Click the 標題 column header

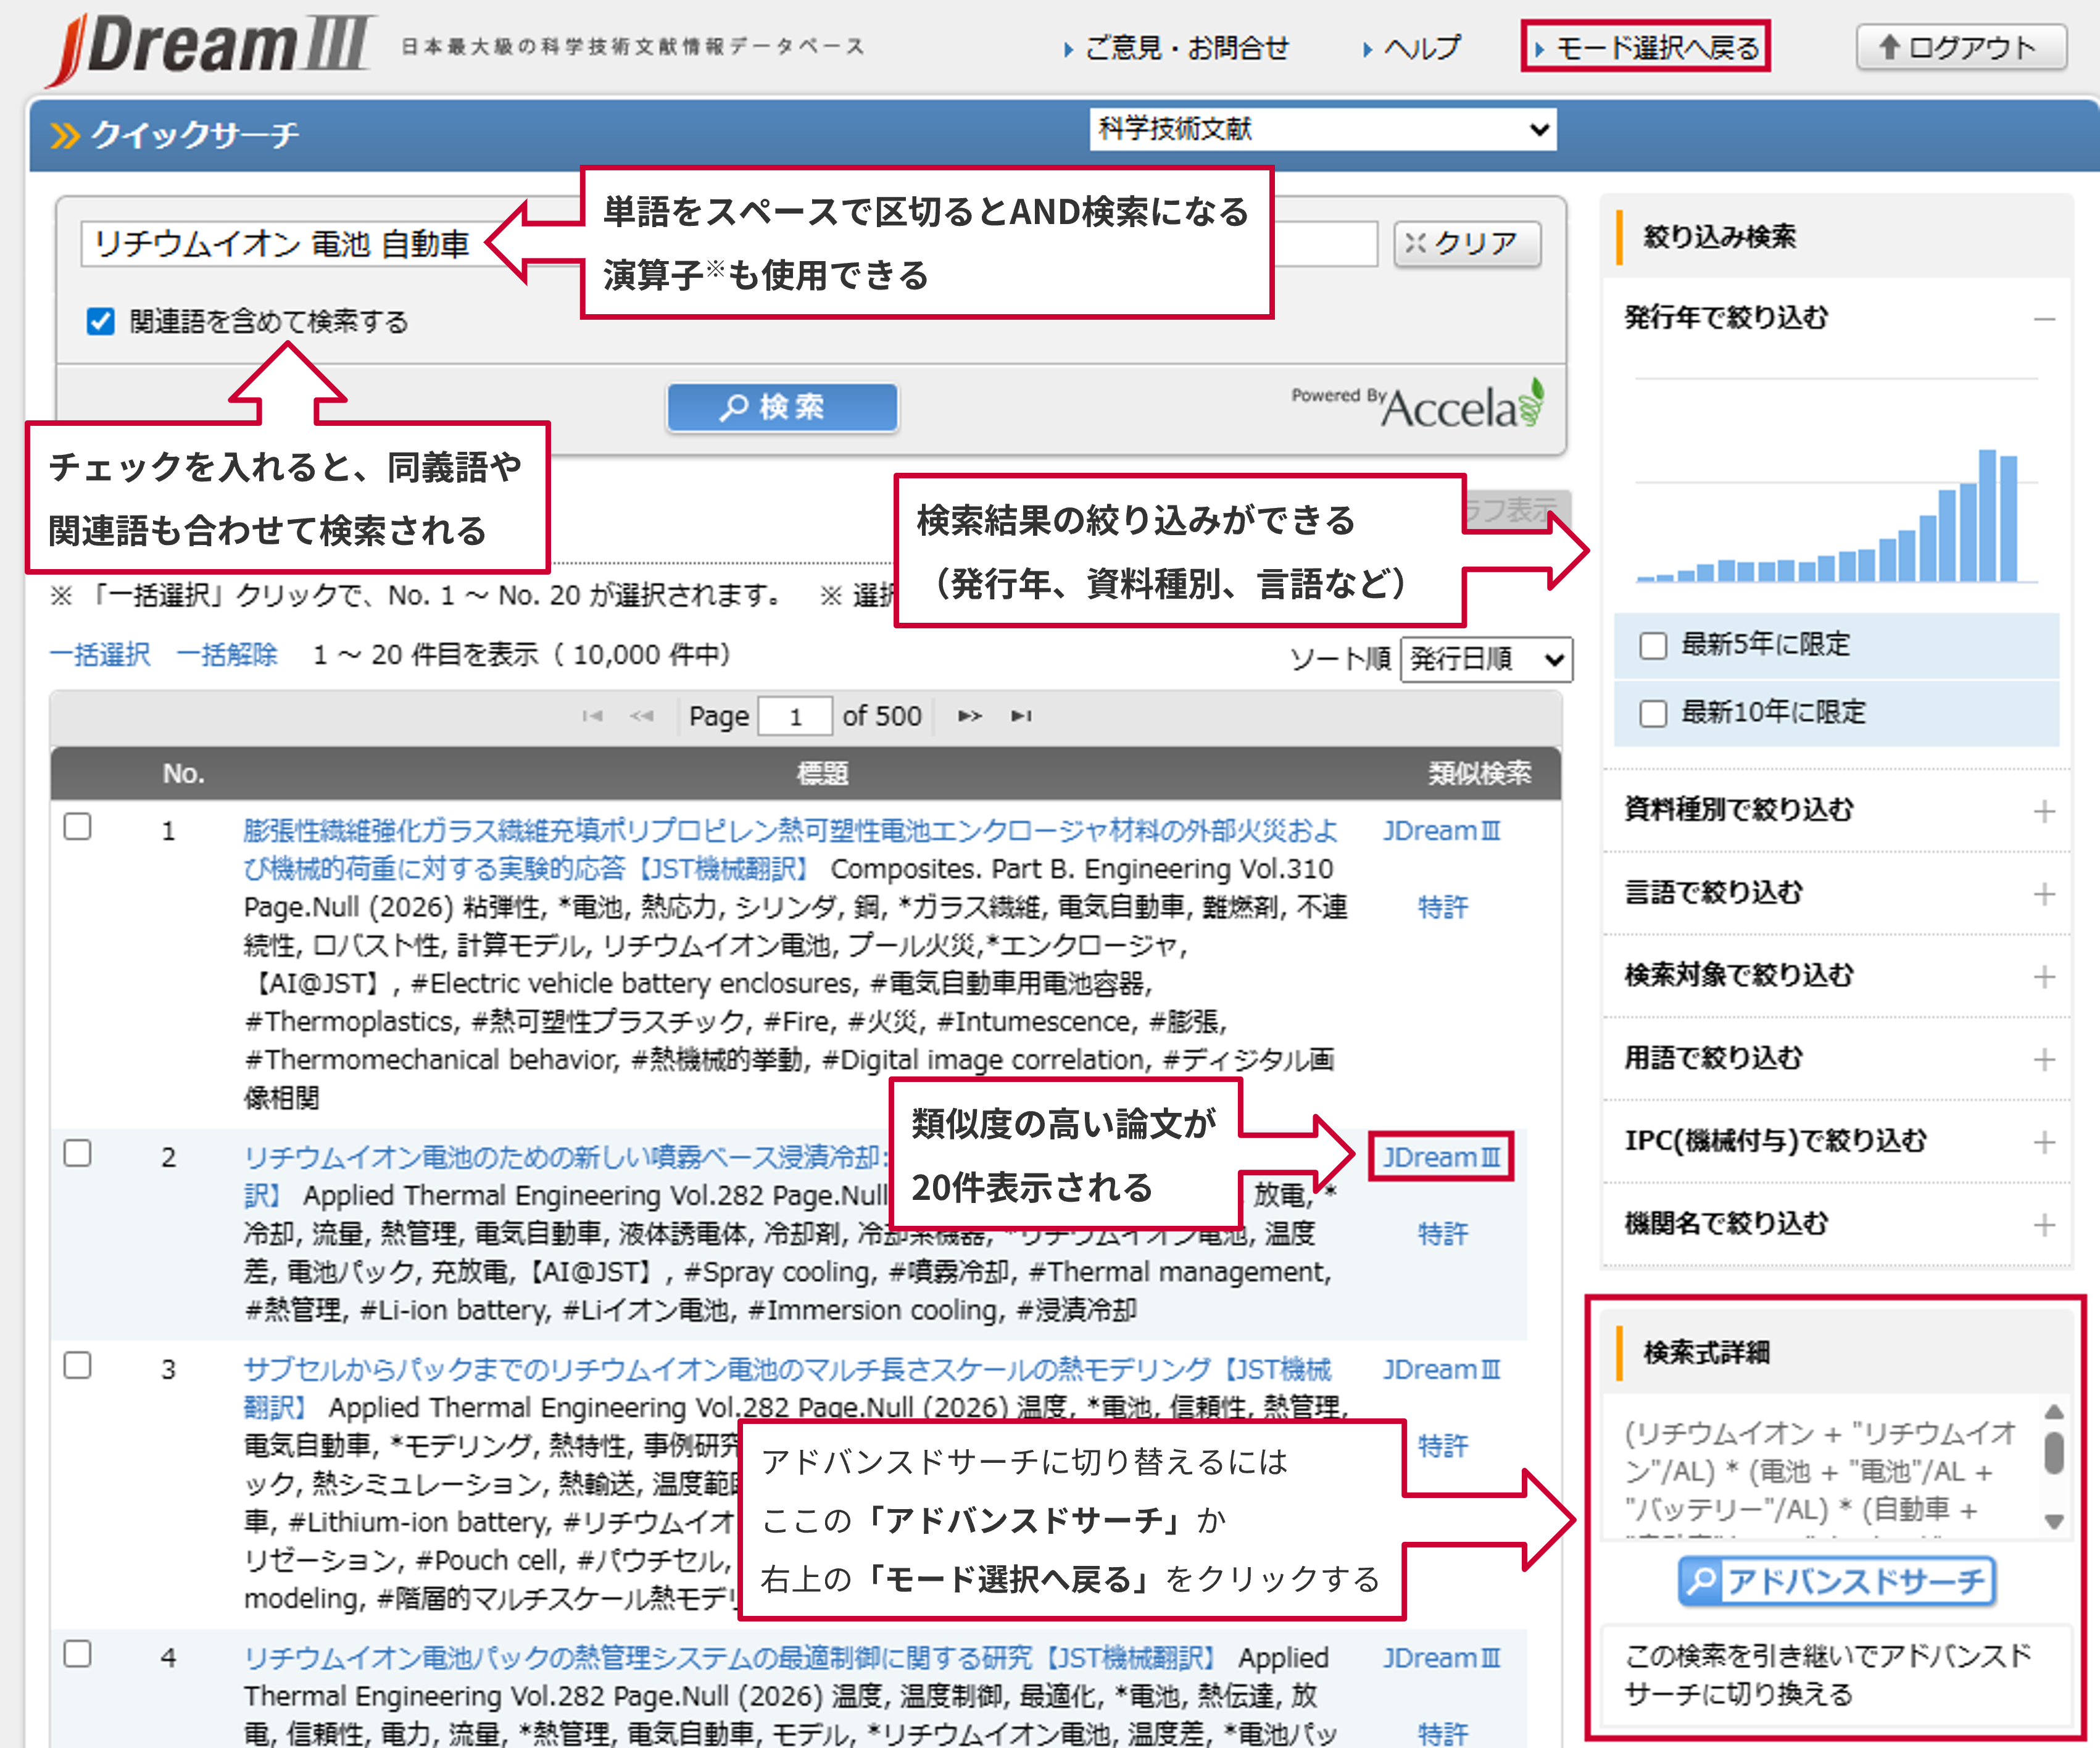[822, 773]
